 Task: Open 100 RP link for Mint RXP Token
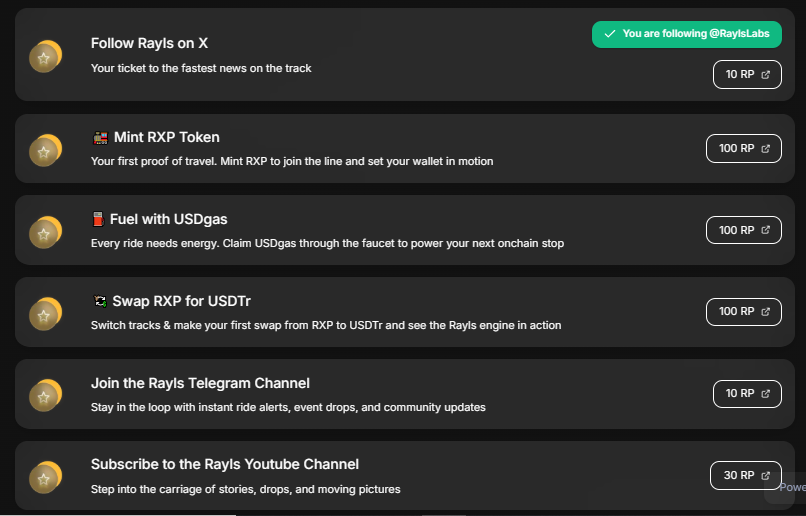pyautogui.click(x=744, y=149)
